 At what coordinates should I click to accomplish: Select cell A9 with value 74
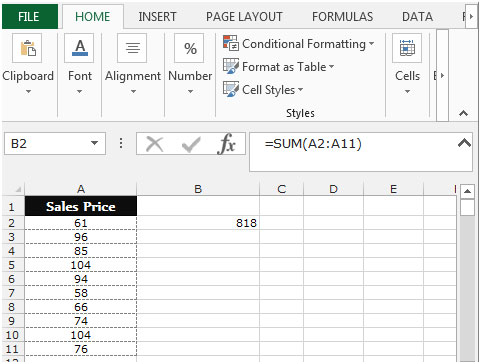tap(81, 321)
